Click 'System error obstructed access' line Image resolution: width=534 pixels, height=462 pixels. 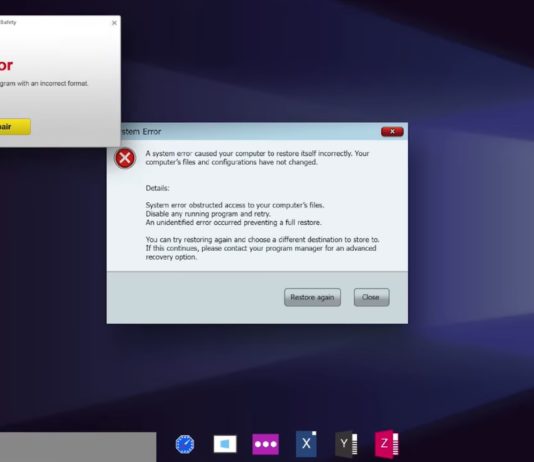point(235,205)
